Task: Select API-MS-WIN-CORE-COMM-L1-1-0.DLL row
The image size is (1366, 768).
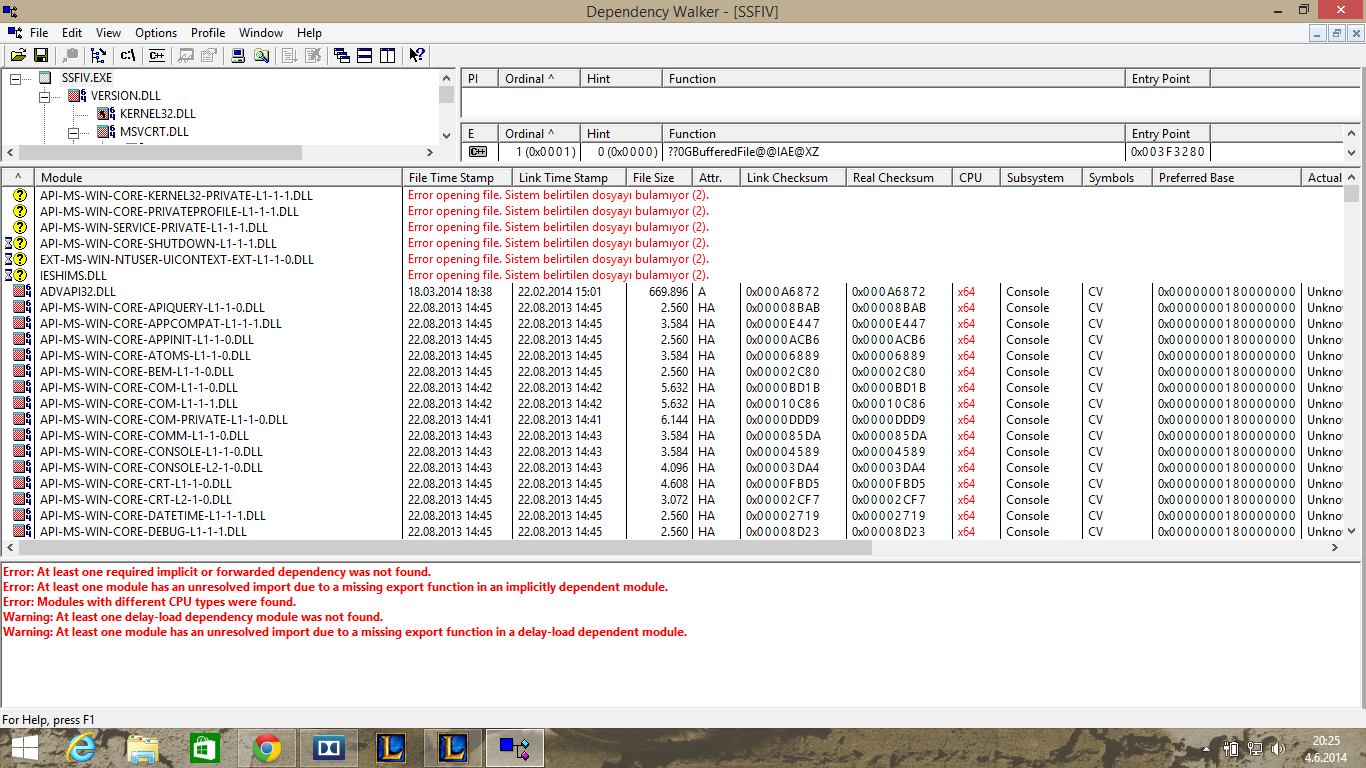Action: (144, 436)
